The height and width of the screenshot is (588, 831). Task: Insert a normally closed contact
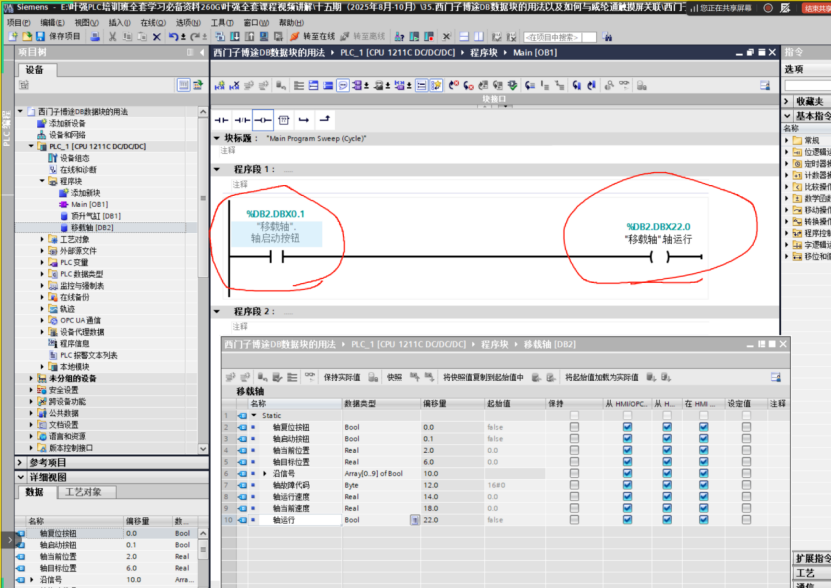tap(242, 120)
